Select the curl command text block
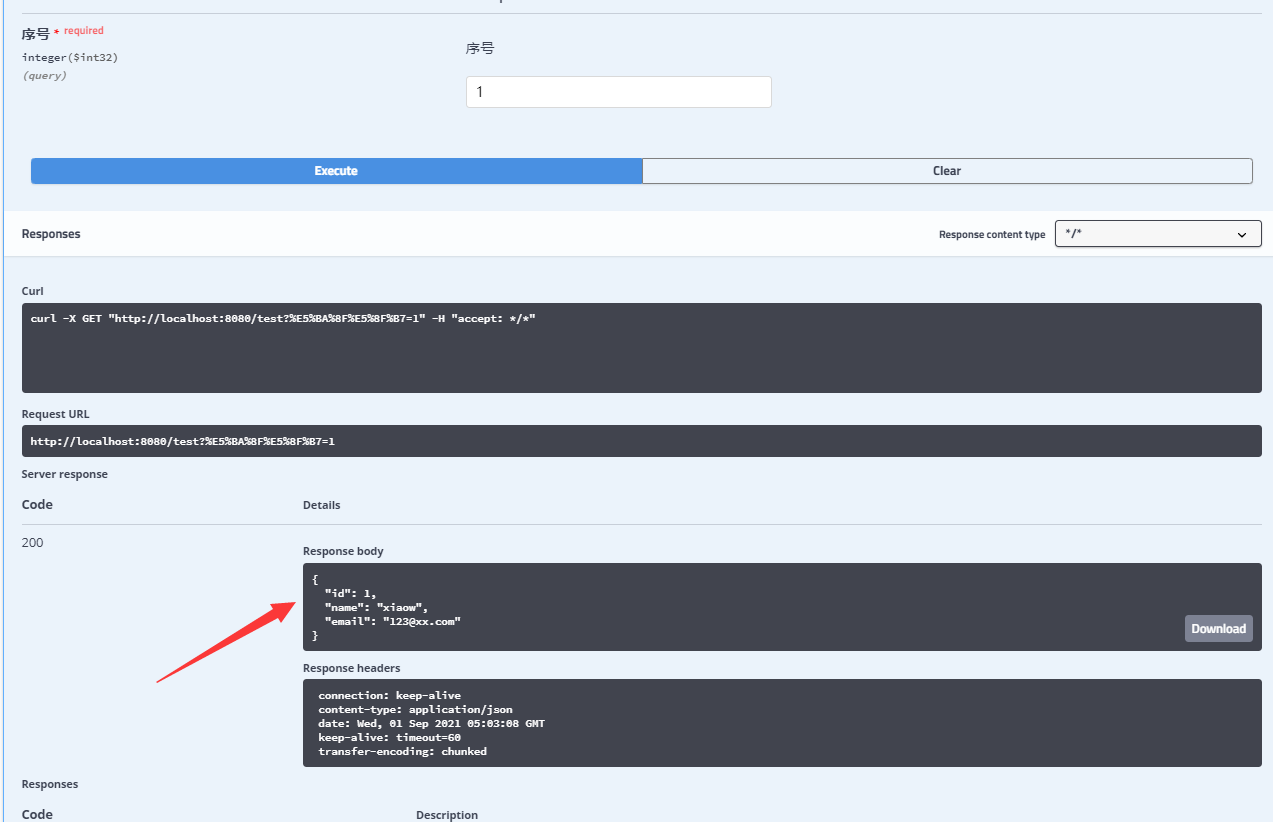Viewport: 1273px width, 822px height. pyautogui.click(x=642, y=348)
